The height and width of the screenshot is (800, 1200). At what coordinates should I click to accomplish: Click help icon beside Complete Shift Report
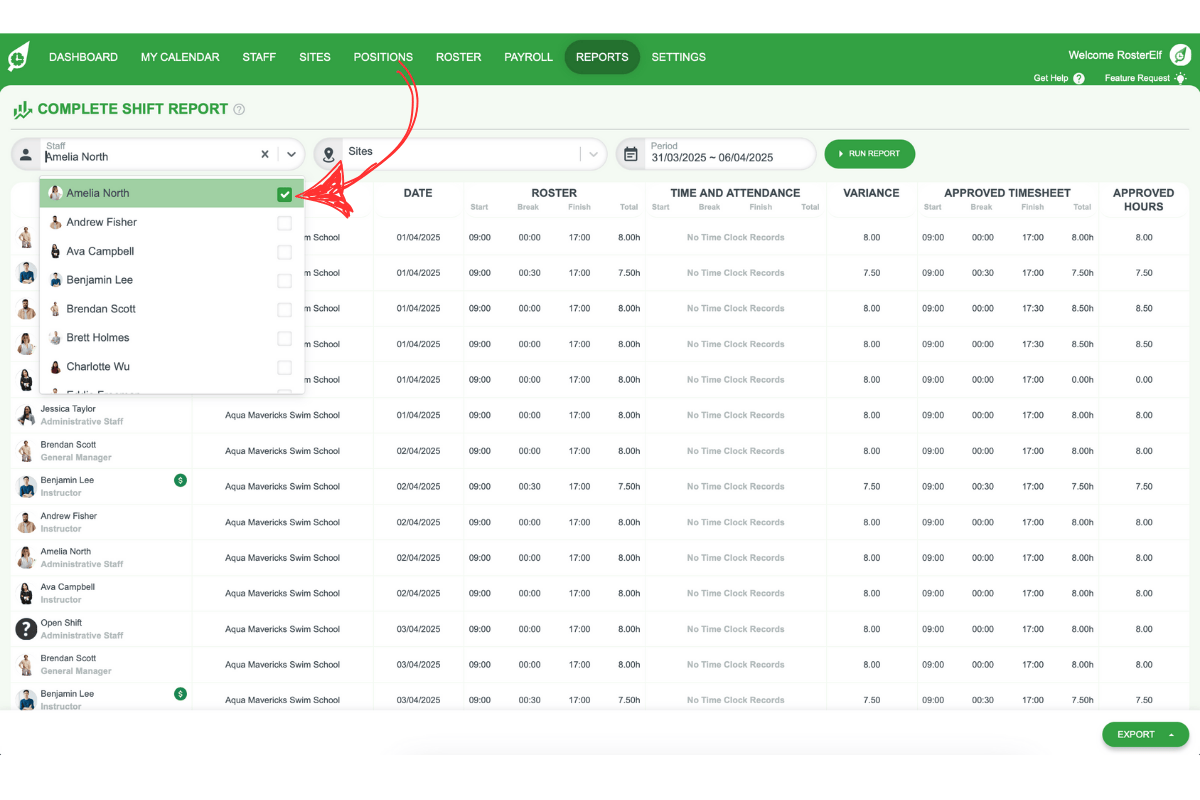[239, 110]
